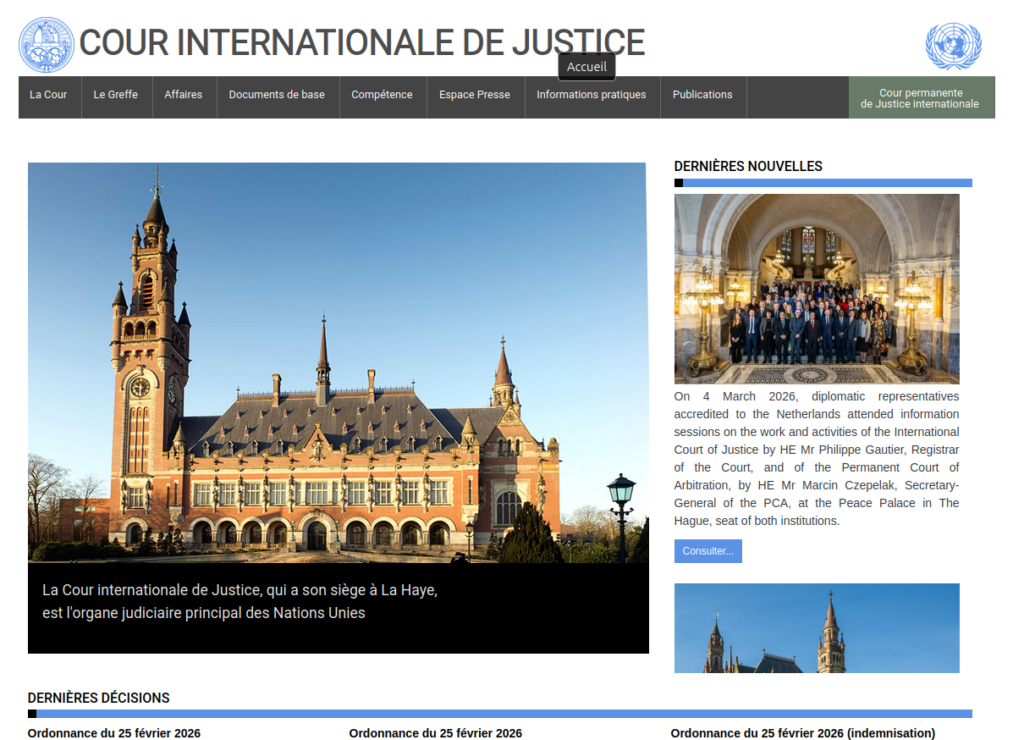
Task: Expand the Espace Presse menu
Action: tap(474, 95)
